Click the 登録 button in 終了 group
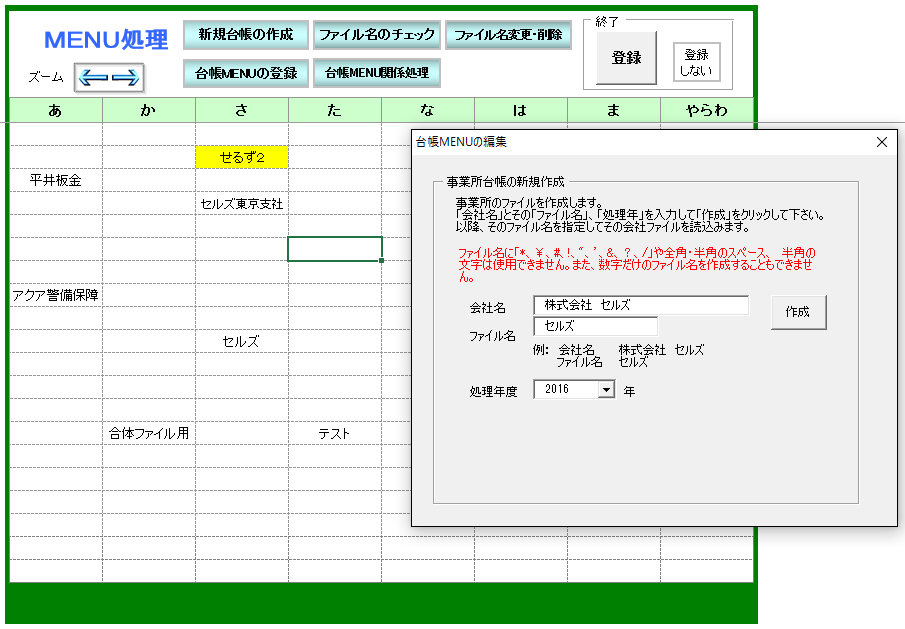905x629 pixels. 626,58
